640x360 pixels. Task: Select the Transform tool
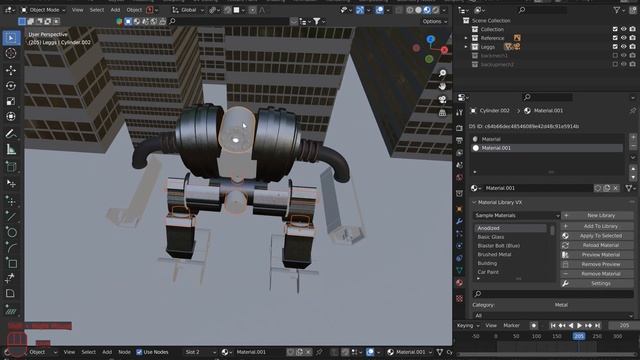(x=11, y=117)
